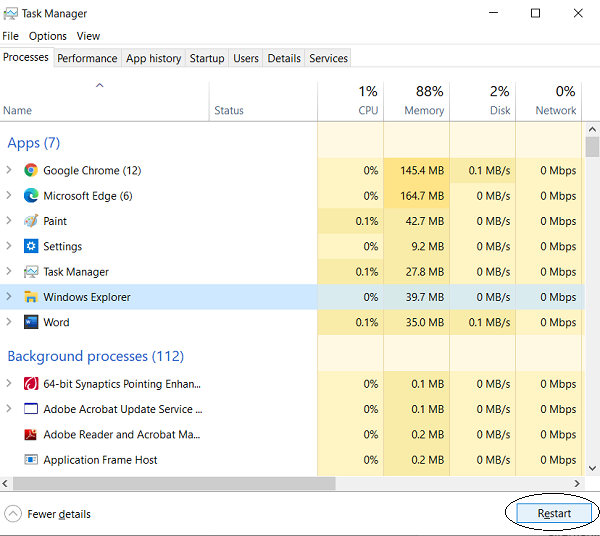Open the Options menu

[x=48, y=36]
